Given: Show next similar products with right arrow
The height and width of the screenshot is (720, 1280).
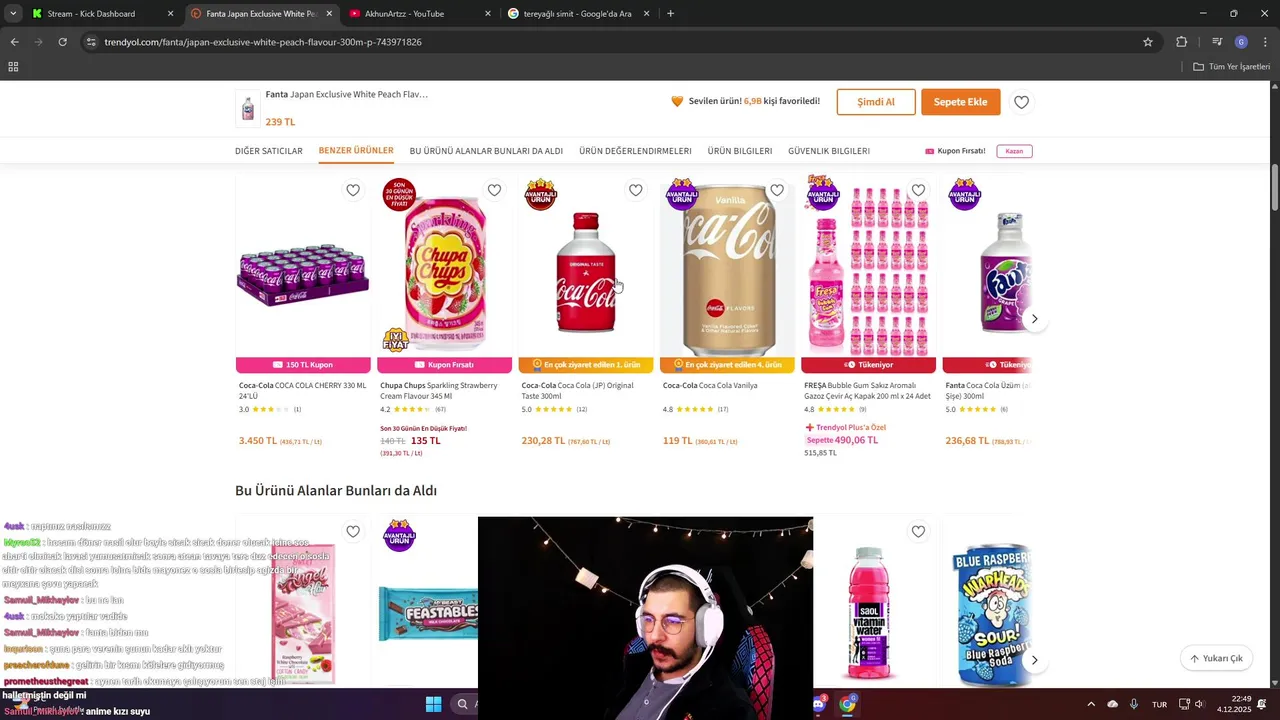Looking at the screenshot, I should pos(1034,319).
